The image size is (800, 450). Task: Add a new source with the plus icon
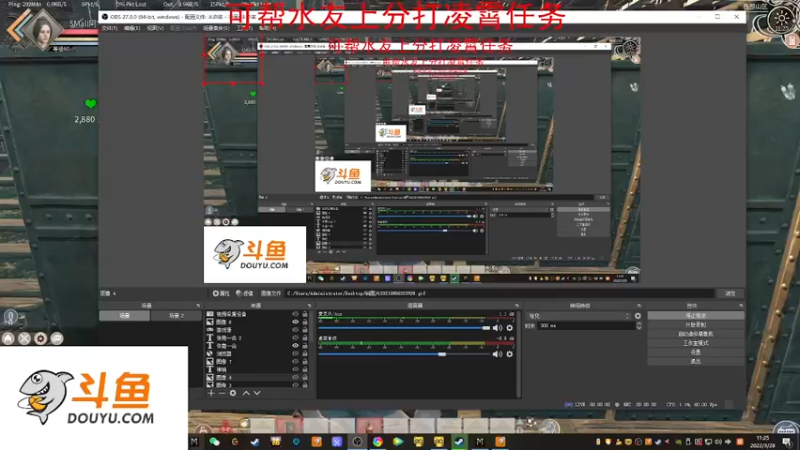(x=211, y=393)
